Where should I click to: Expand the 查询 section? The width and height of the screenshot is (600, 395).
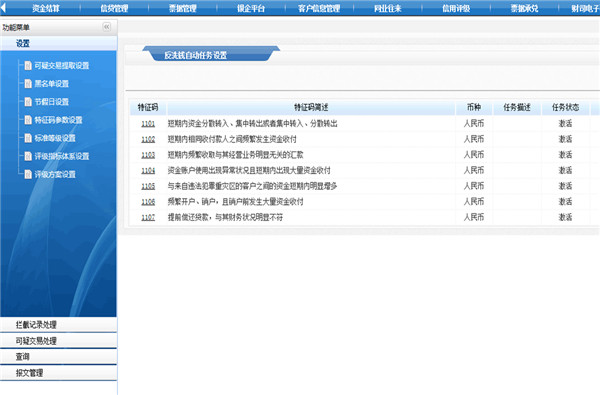pyautogui.click(x=59, y=357)
